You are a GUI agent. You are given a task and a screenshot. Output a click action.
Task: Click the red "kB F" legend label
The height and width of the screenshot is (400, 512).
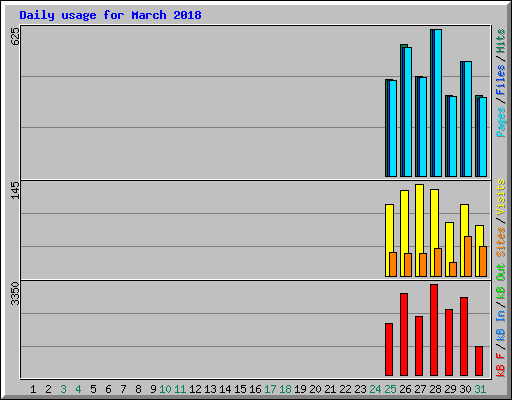pyautogui.click(x=500, y=365)
